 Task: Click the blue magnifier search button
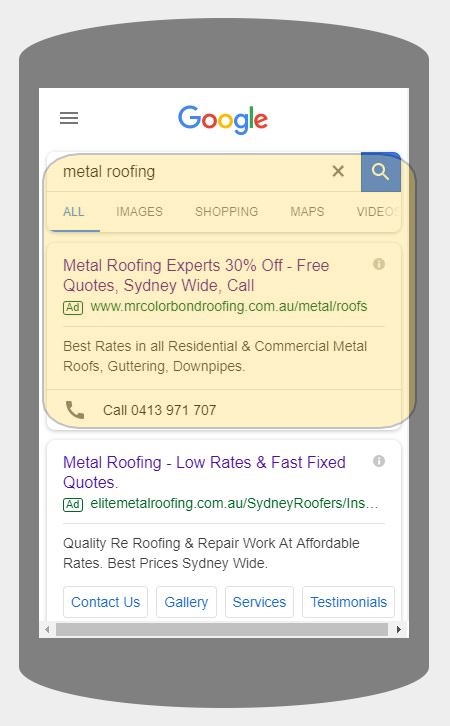pyautogui.click(x=381, y=172)
